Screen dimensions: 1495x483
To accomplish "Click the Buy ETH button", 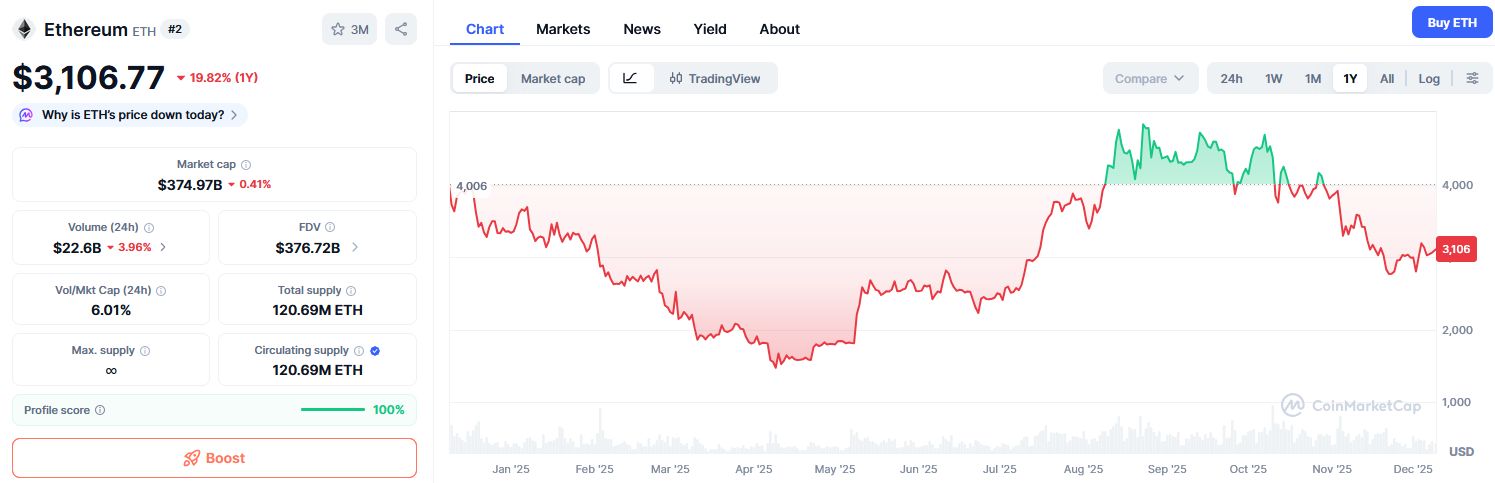I will pos(1451,22).
